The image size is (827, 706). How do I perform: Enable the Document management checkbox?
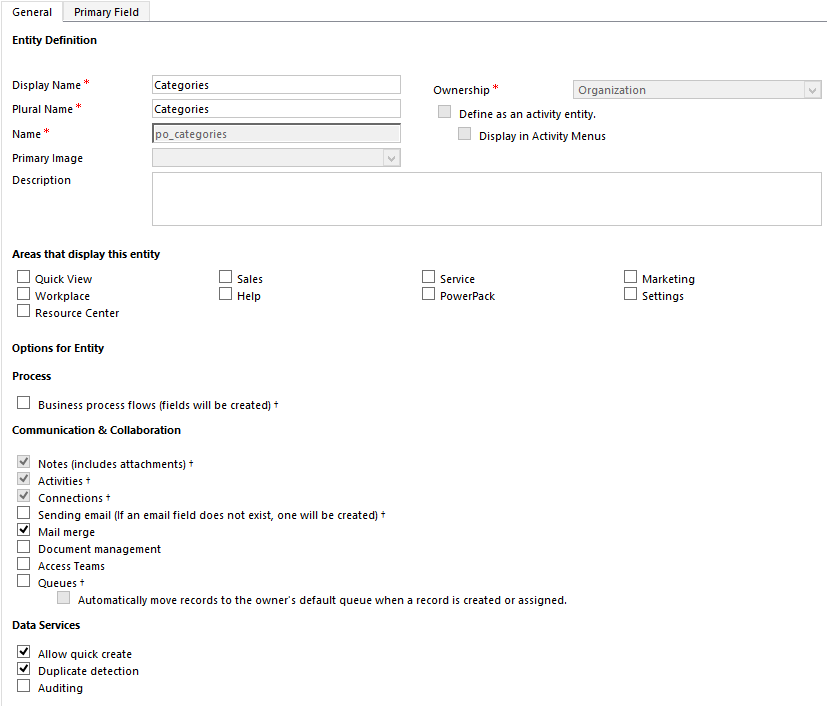pyautogui.click(x=24, y=548)
